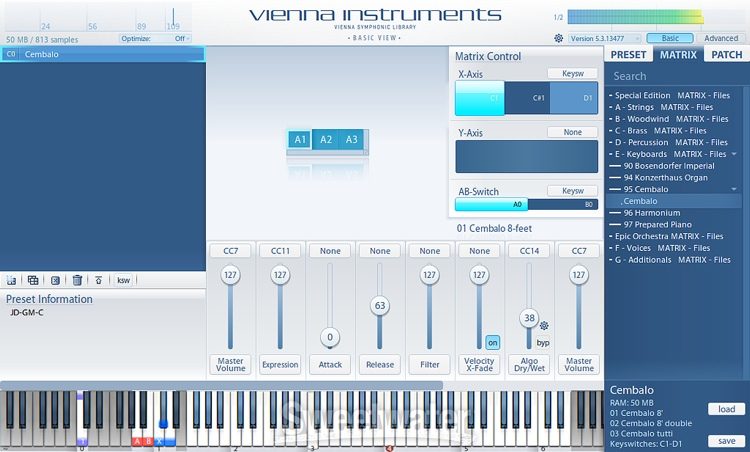Click the up-arrow icon in the list toolbar

point(99,280)
